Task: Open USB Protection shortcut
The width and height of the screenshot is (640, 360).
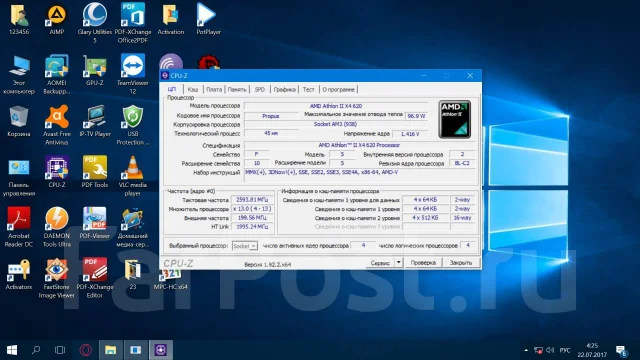Action: (133, 126)
